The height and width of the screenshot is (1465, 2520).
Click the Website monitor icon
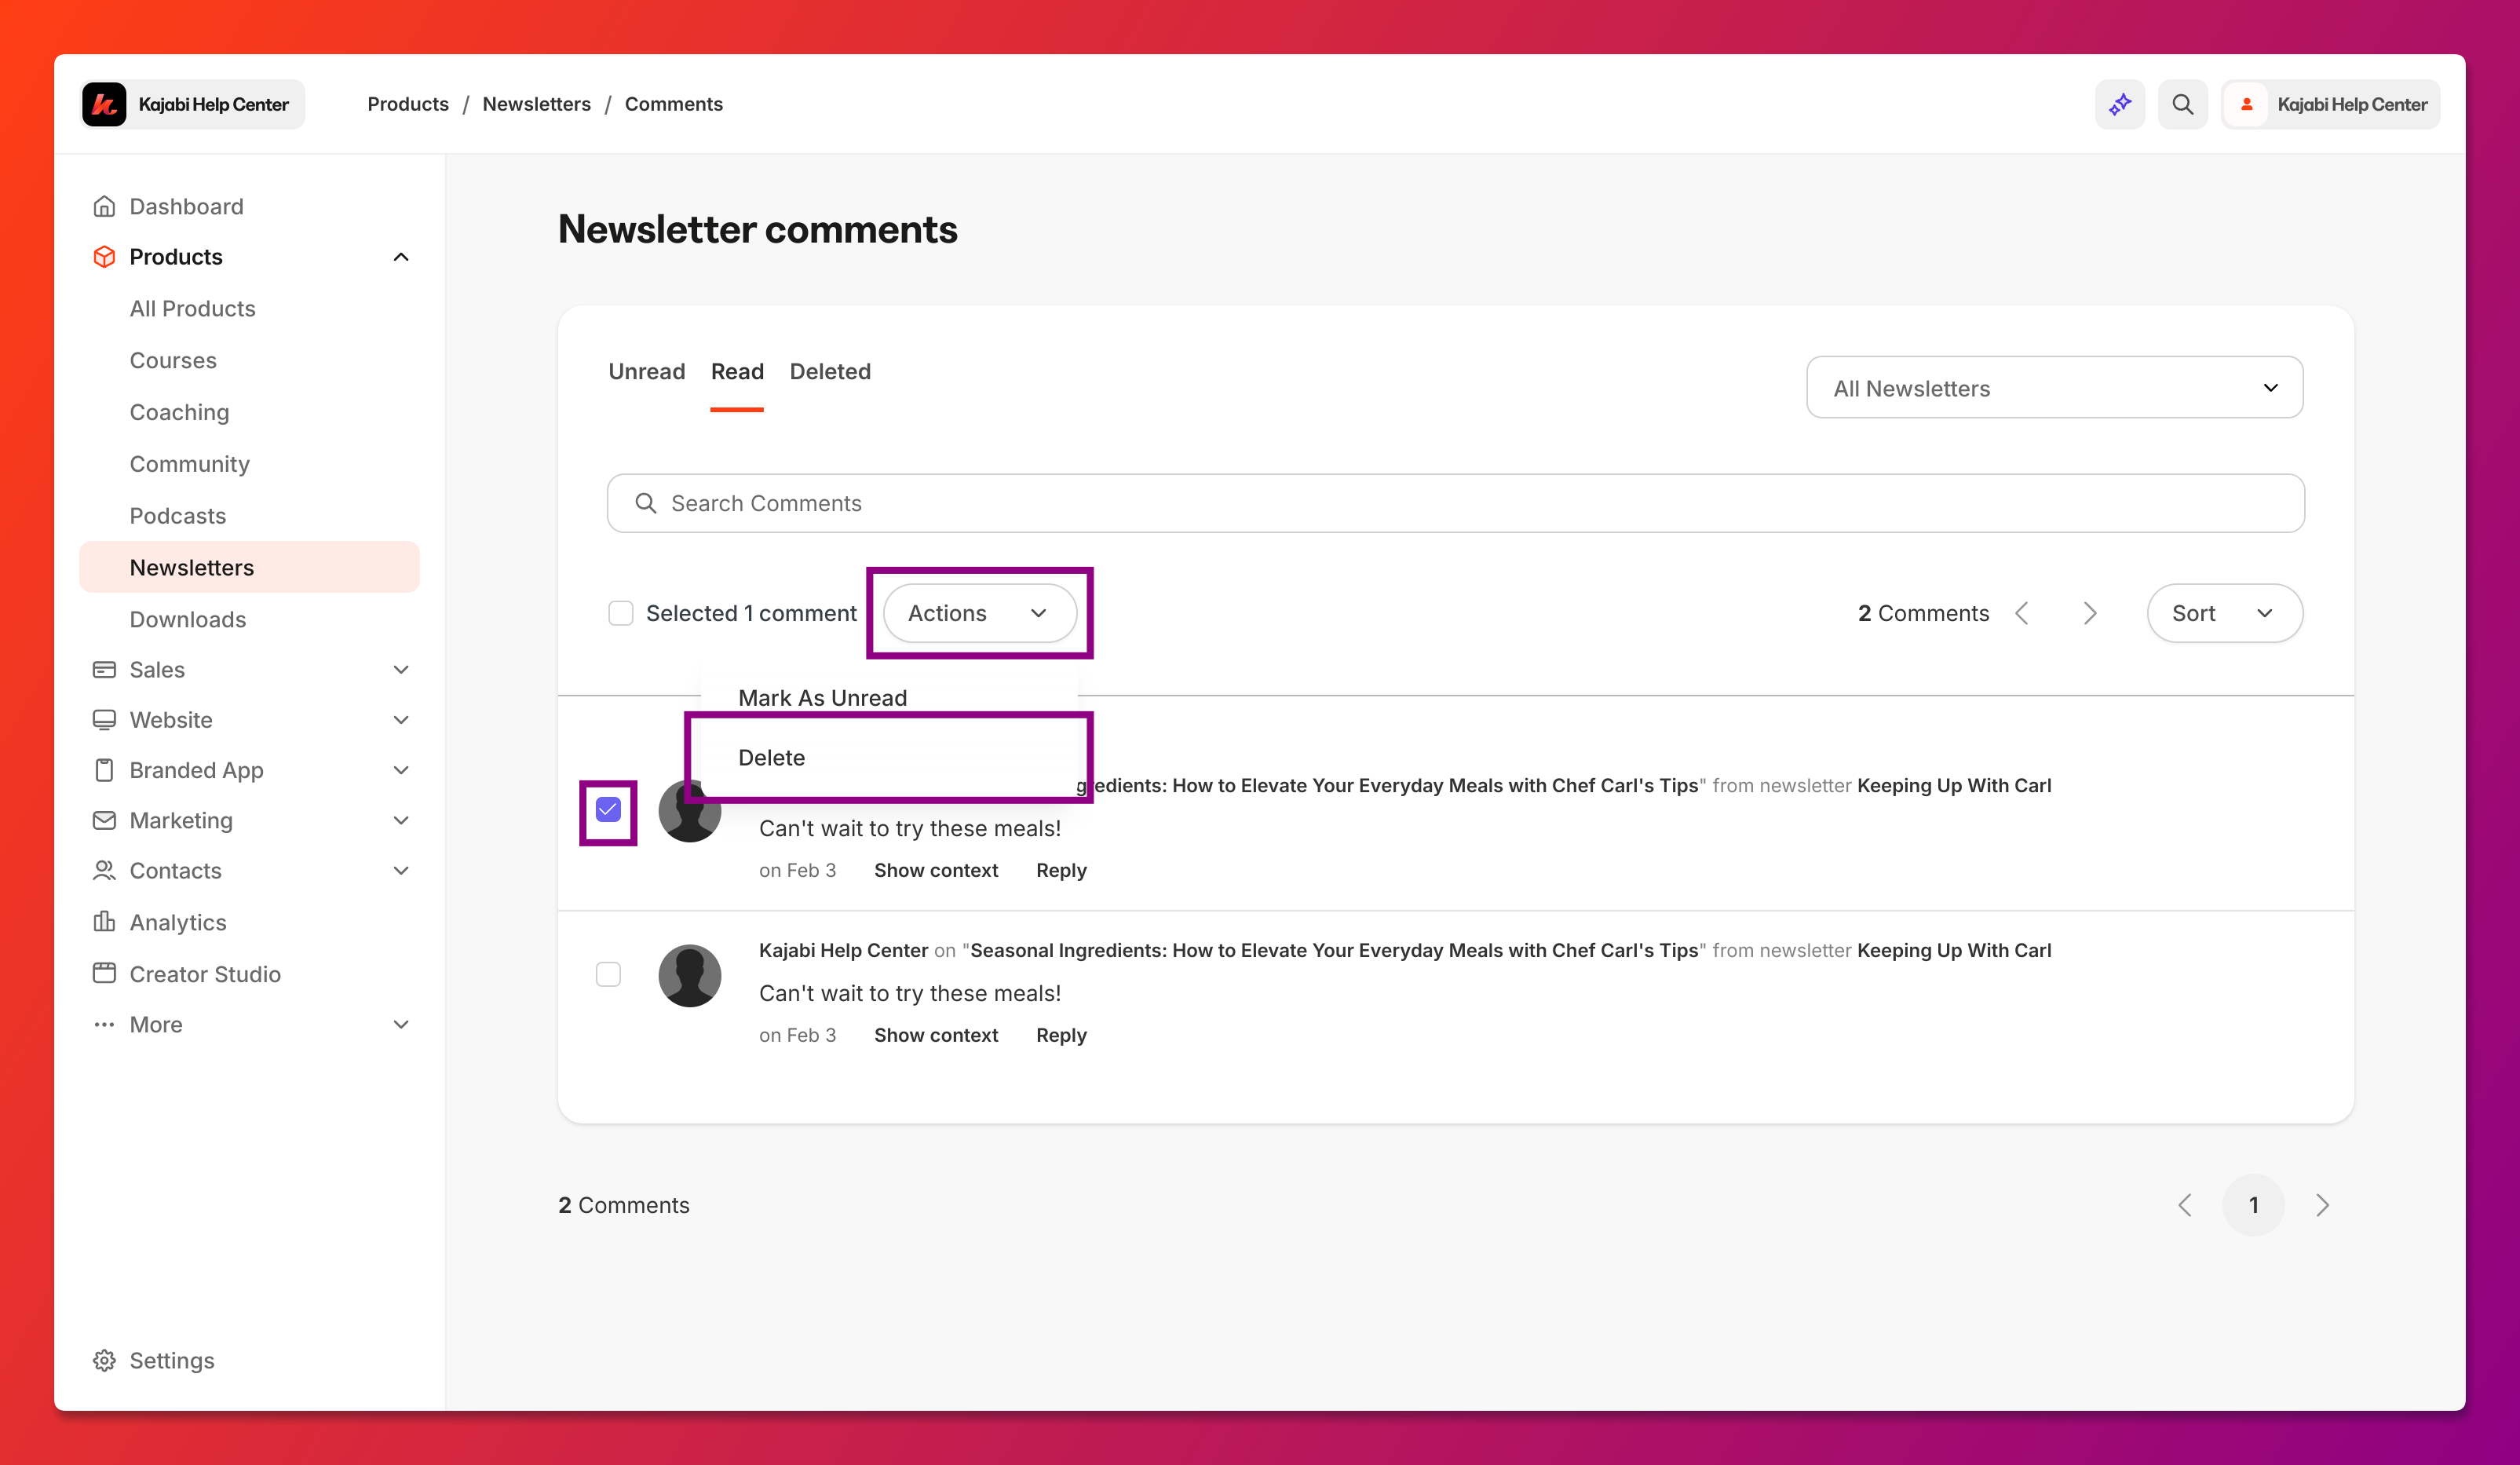[x=104, y=720]
